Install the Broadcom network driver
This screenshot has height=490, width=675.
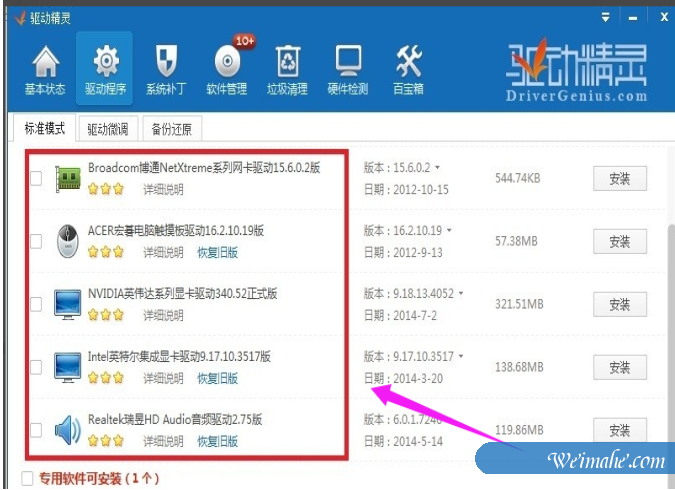(620, 178)
